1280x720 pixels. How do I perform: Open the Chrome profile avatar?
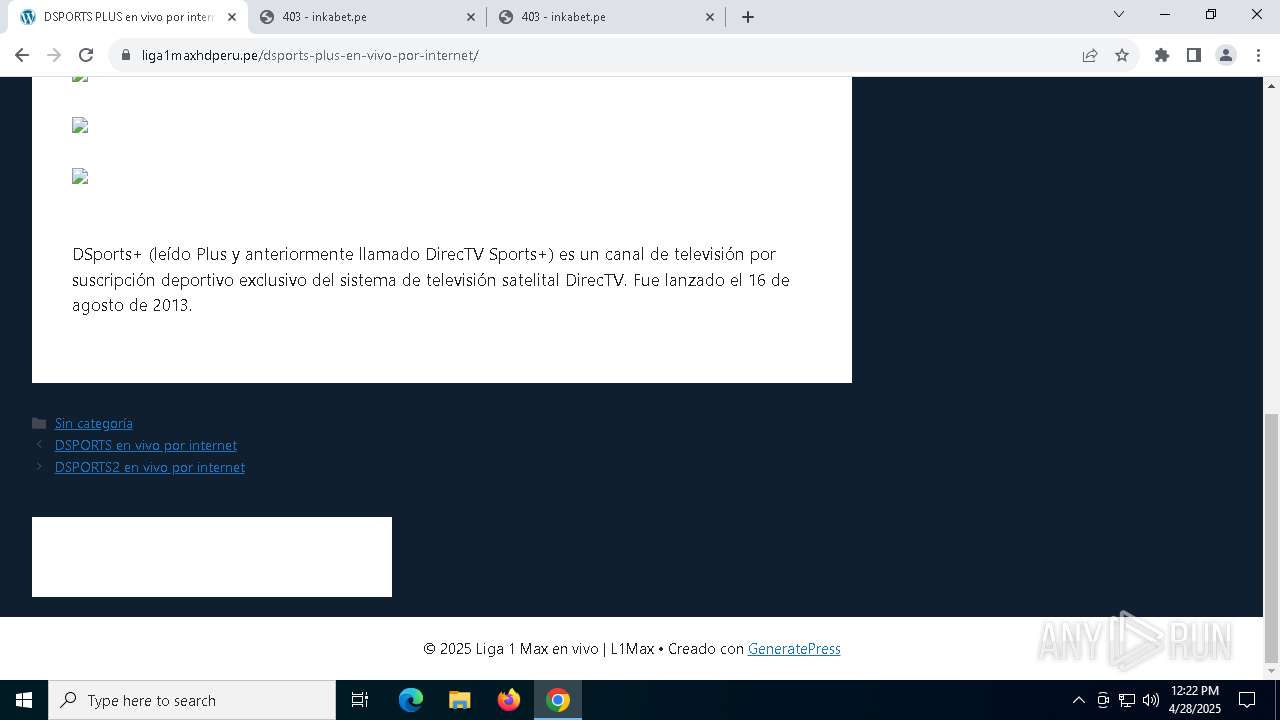[1226, 55]
